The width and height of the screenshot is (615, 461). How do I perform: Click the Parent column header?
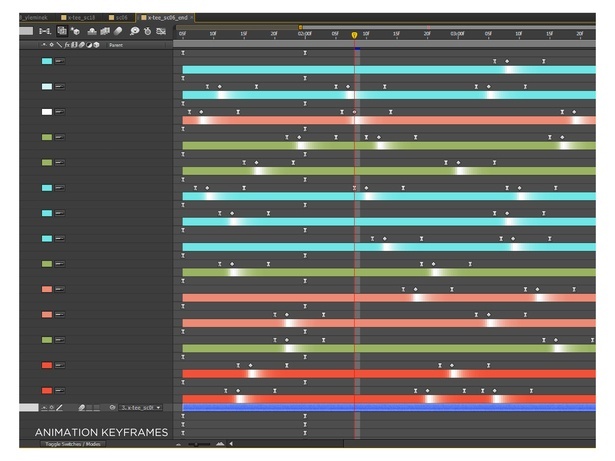coord(116,45)
